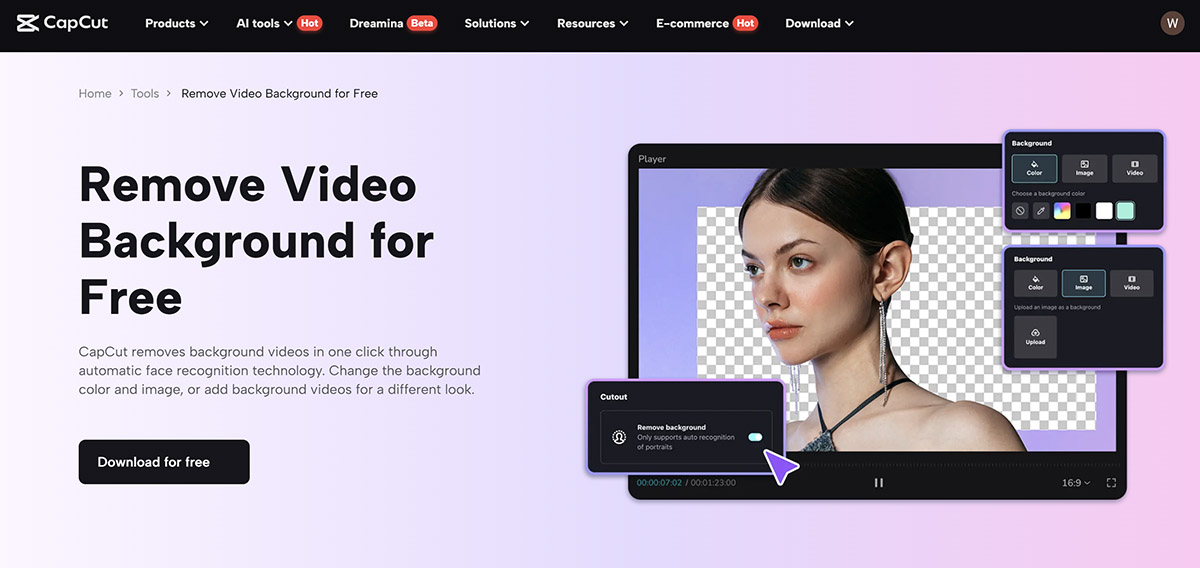Select the eyedropper color picker icon
Screen dimensions: 1200x568
pyautogui.click(x=1041, y=211)
